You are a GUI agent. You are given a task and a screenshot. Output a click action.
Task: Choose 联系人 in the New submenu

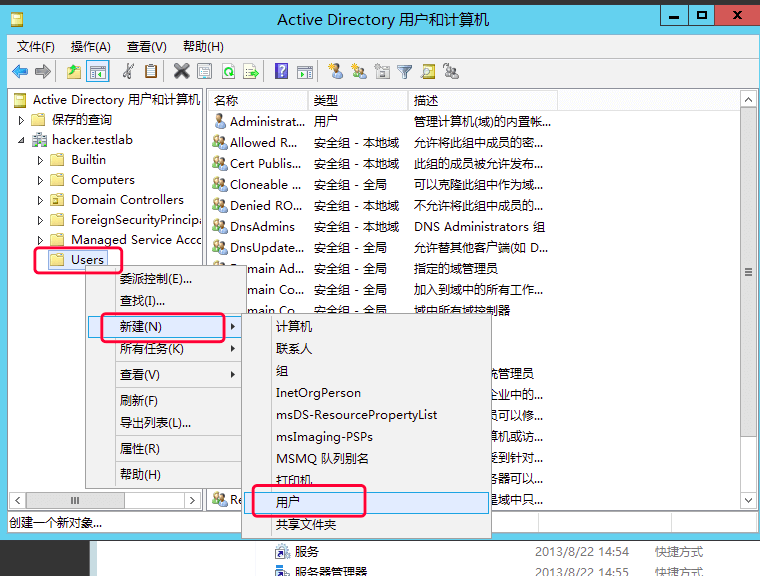coord(367,349)
